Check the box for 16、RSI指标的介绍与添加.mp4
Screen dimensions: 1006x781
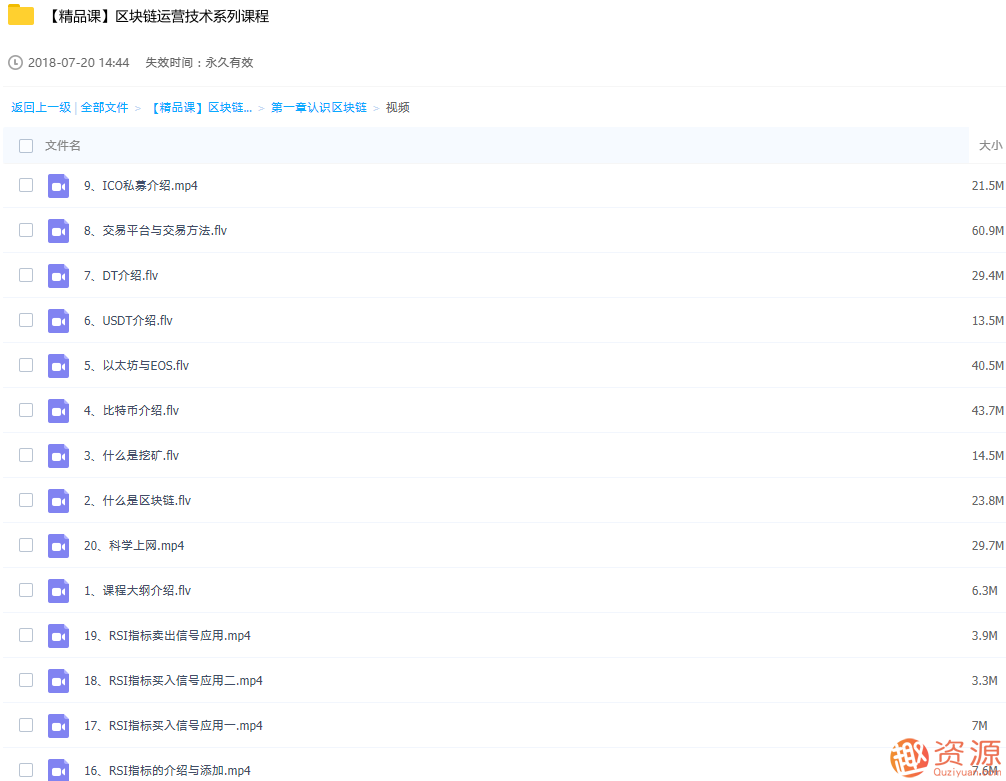pyautogui.click(x=26, y=769)
